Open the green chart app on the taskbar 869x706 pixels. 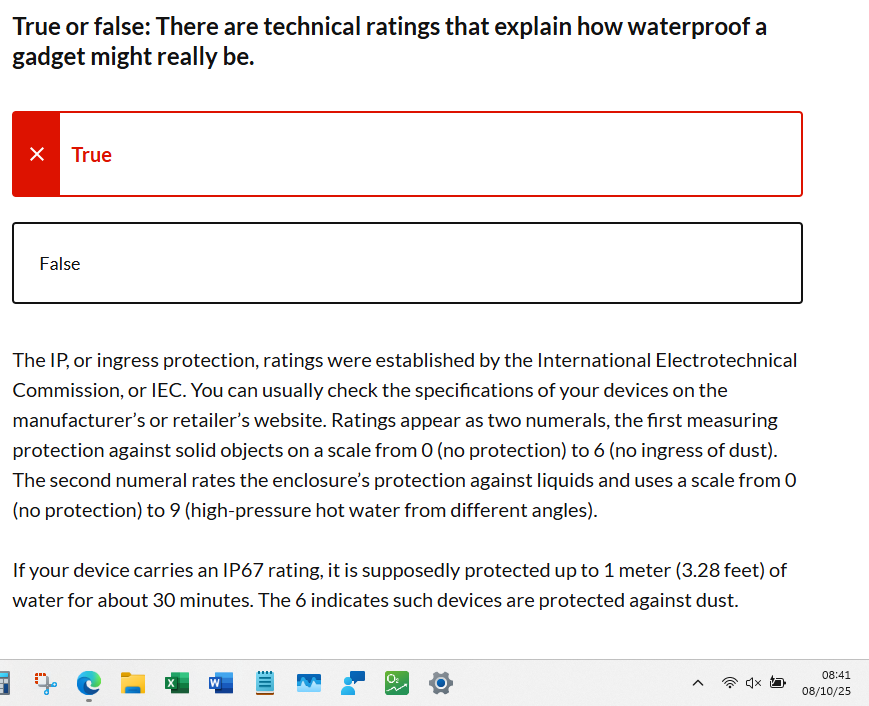point(396,683)
